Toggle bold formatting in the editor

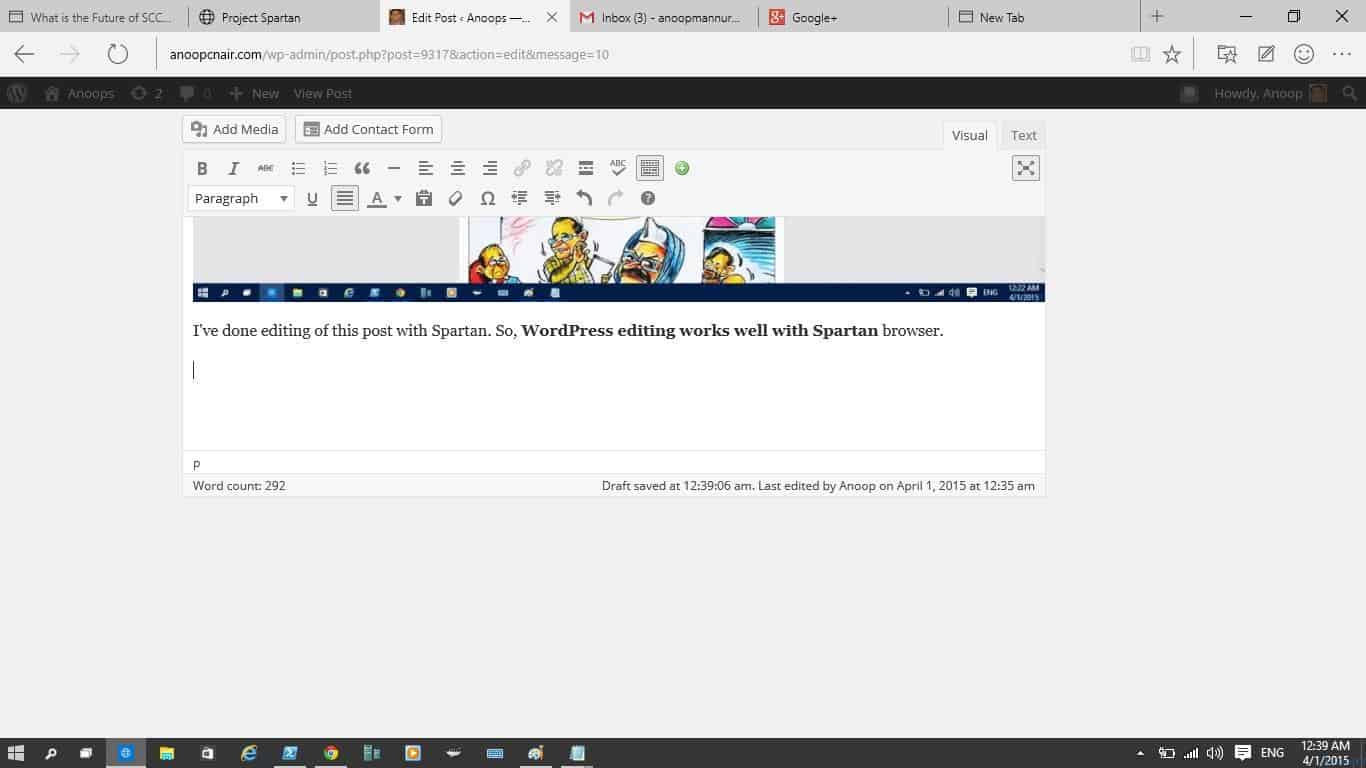click(202, 168)
